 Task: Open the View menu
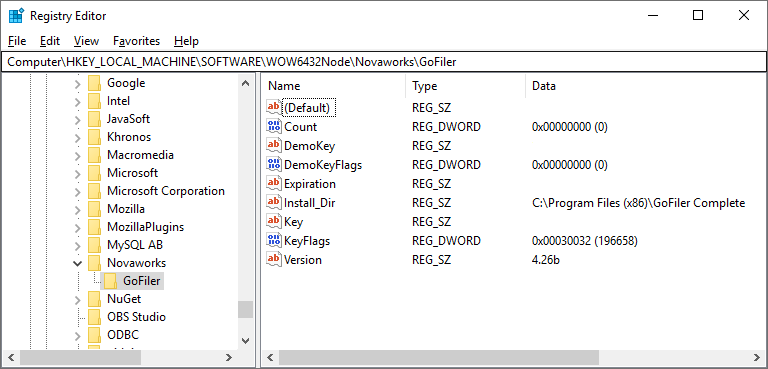pyautogui.click(x=86, y=41)
